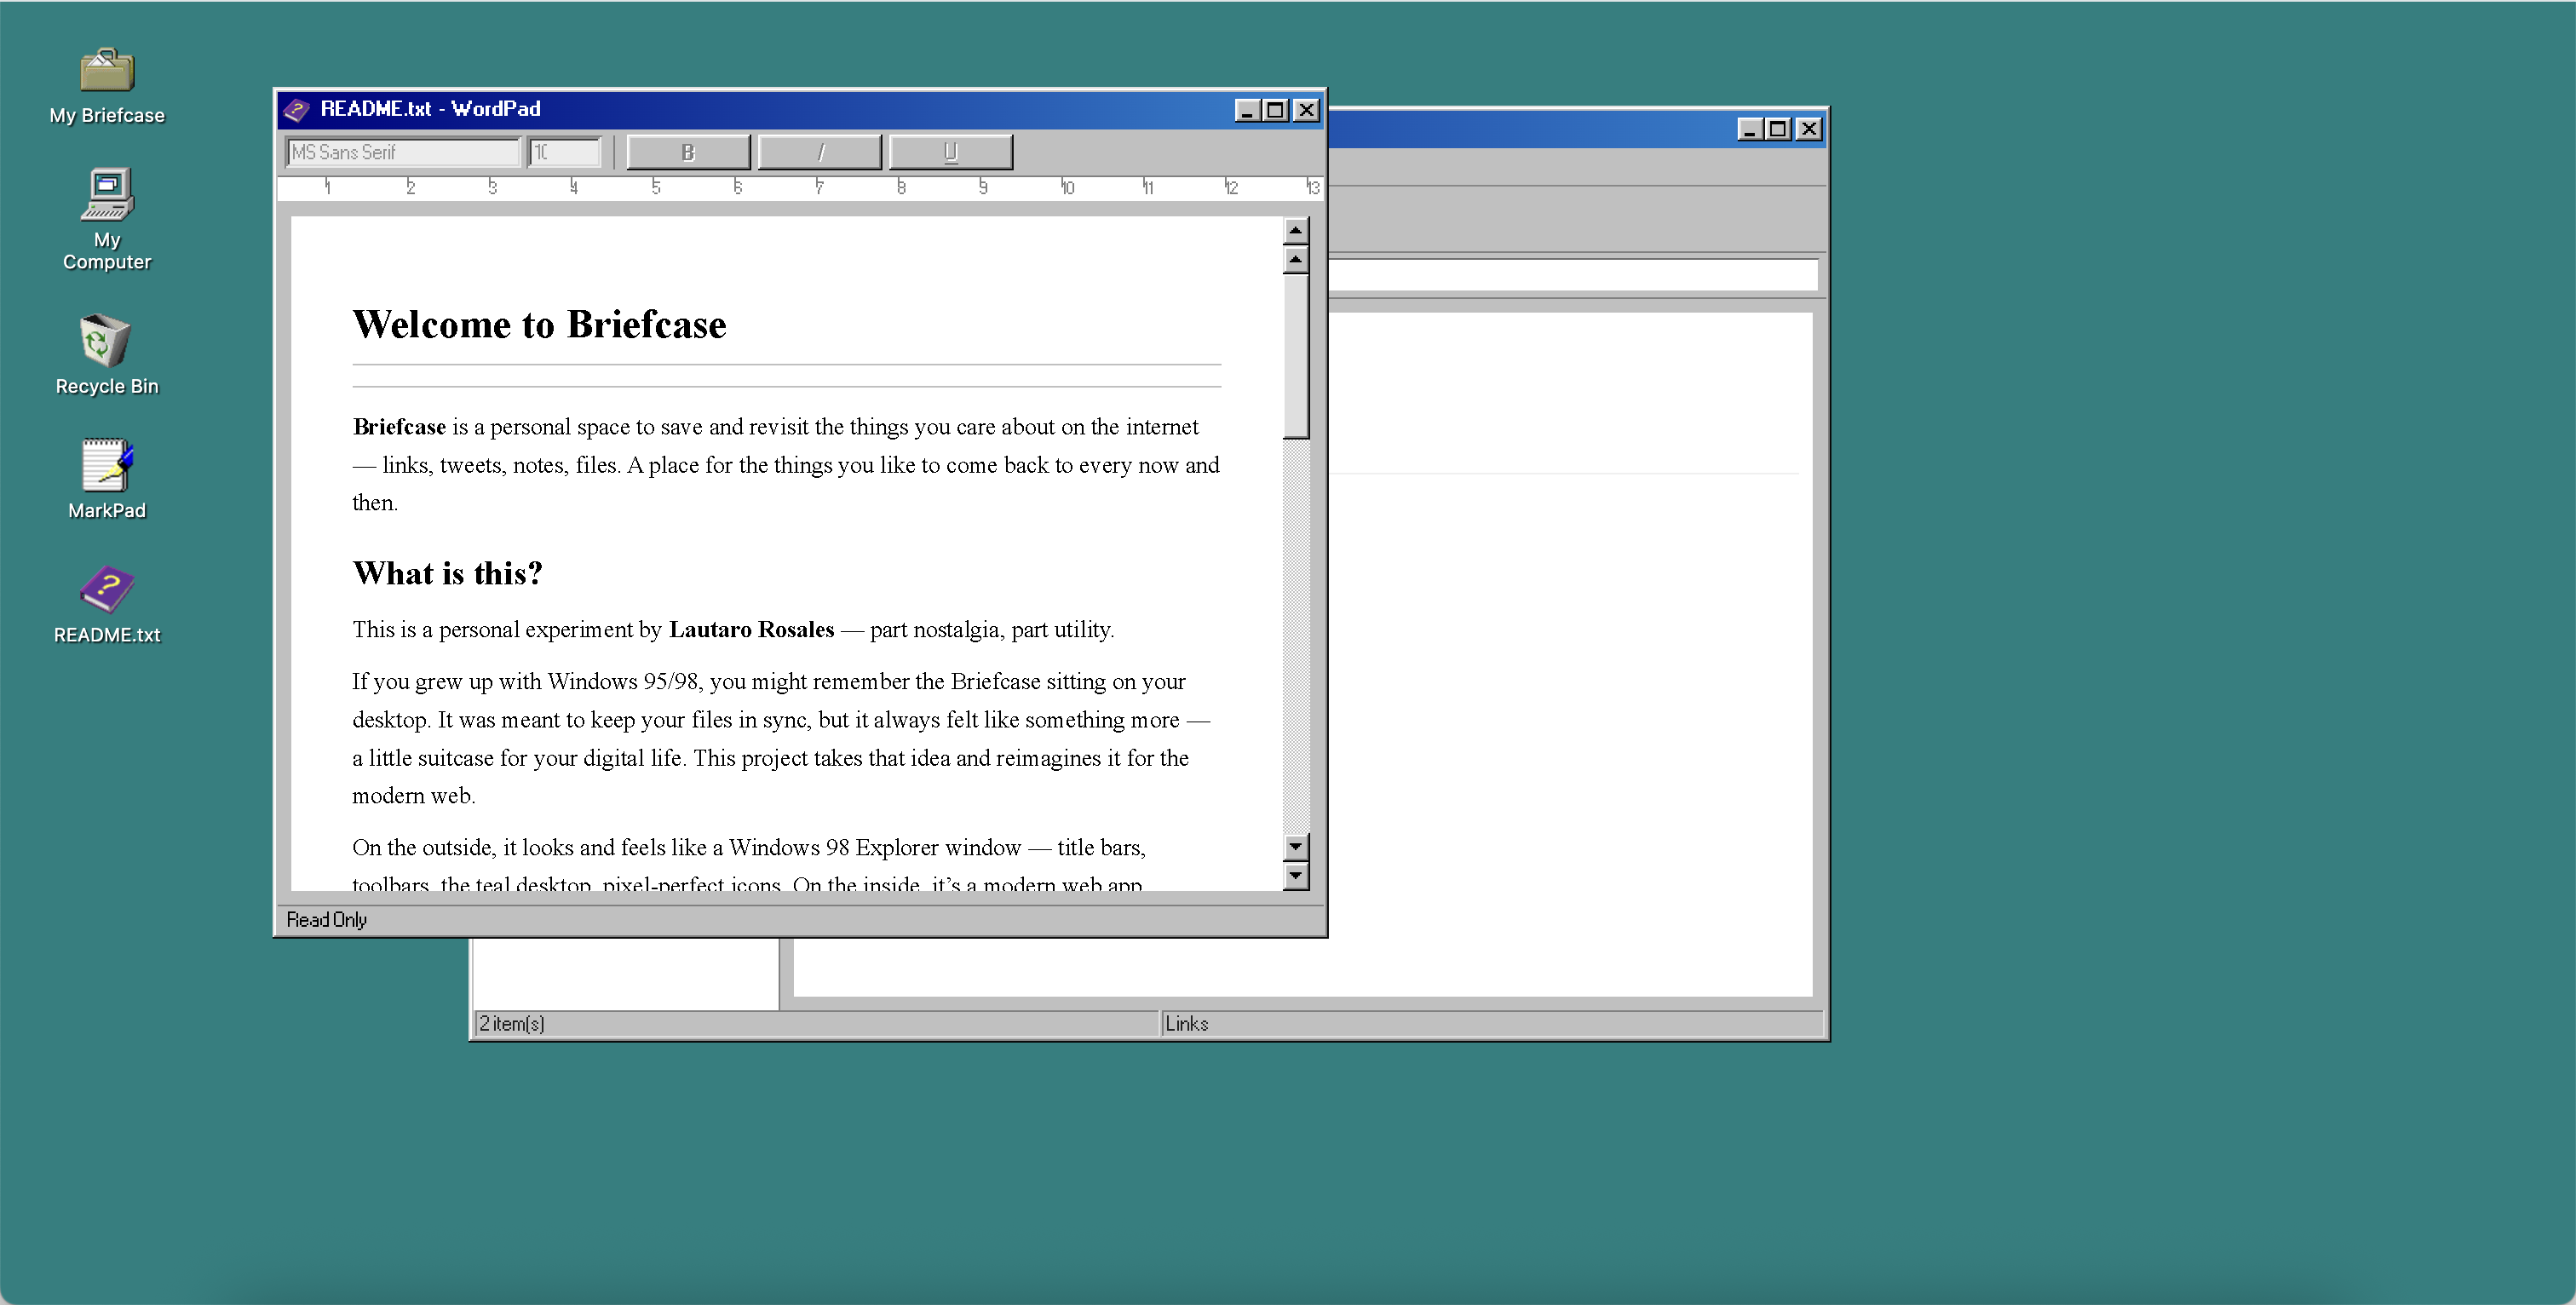Open the font size selector showing 10

click(x=565, y=151)
